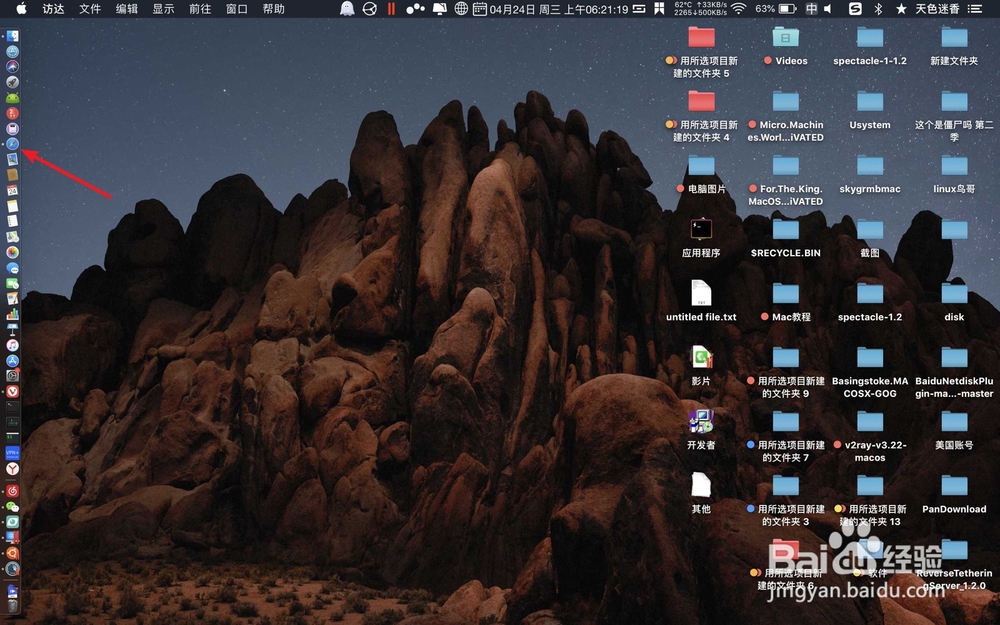Click the date and time display
1000x625 pixels.
click(559, 9)
